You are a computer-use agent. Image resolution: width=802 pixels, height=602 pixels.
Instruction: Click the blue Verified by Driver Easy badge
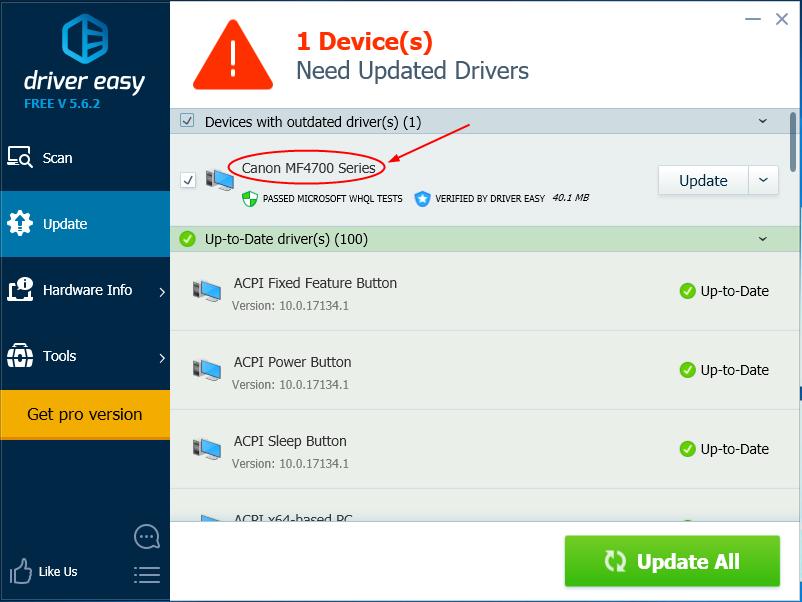(x=422, y=198)
